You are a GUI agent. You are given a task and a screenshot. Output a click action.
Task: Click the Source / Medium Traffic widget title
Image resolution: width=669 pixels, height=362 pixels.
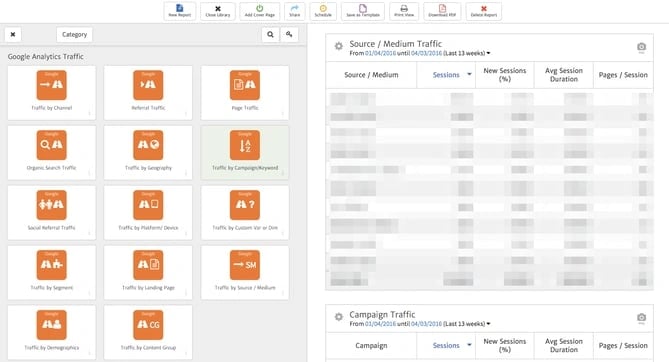click(396, 44)
